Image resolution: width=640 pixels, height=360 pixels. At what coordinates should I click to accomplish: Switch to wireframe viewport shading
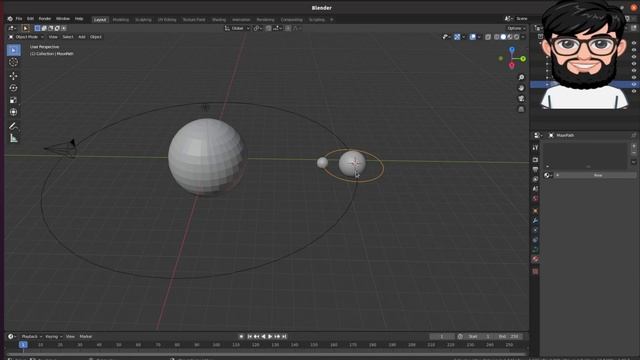[496, 37]
